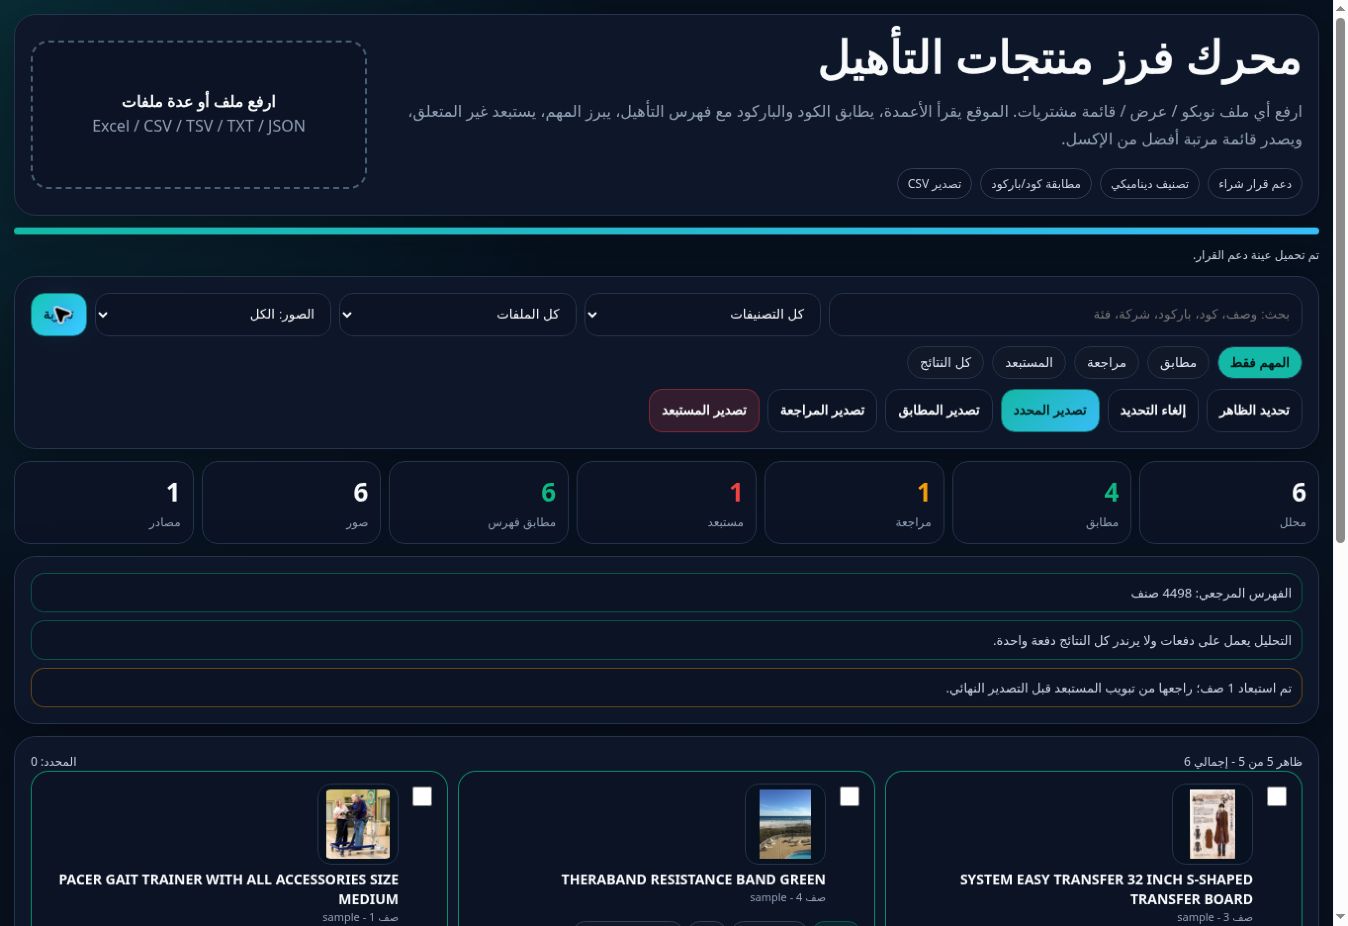
Task: Open the Pacer Gait Trainer thumbnail
Action: (x=358, y=824)
